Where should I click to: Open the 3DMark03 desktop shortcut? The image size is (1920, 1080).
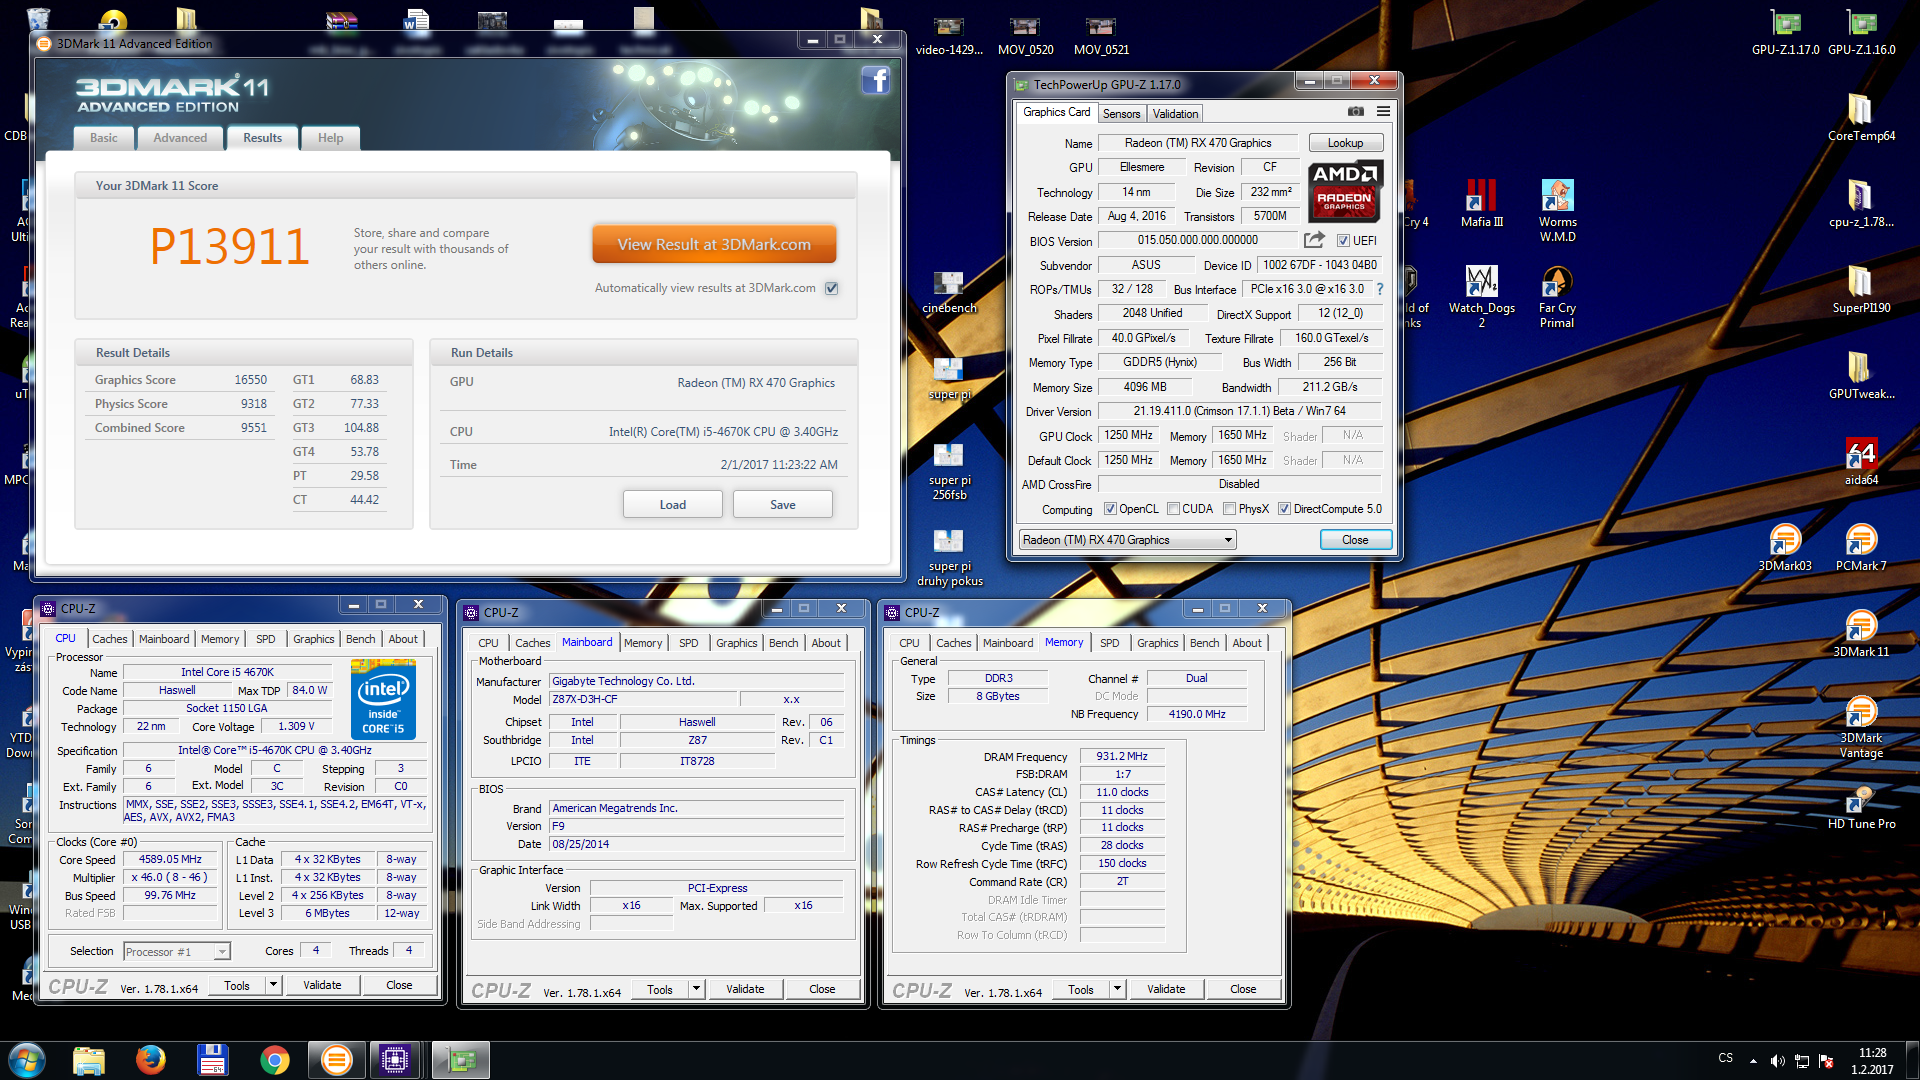tap(1785, 547)
